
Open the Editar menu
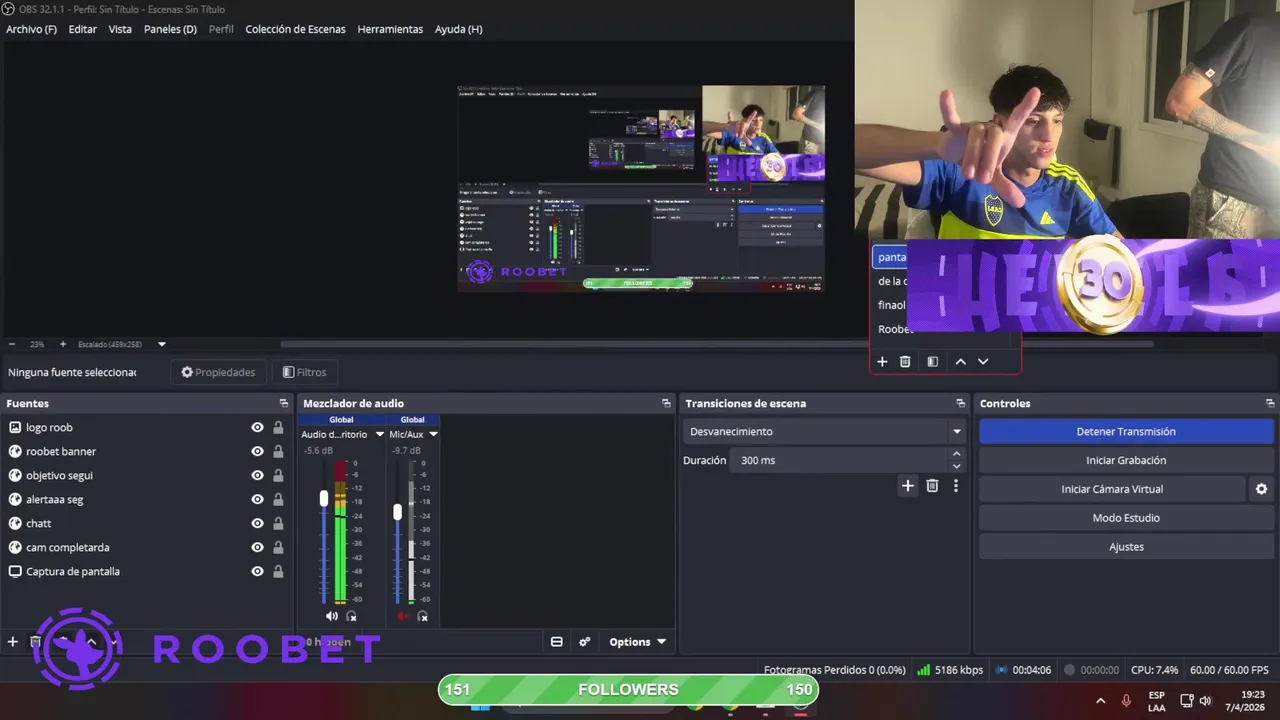pos(82,29)
